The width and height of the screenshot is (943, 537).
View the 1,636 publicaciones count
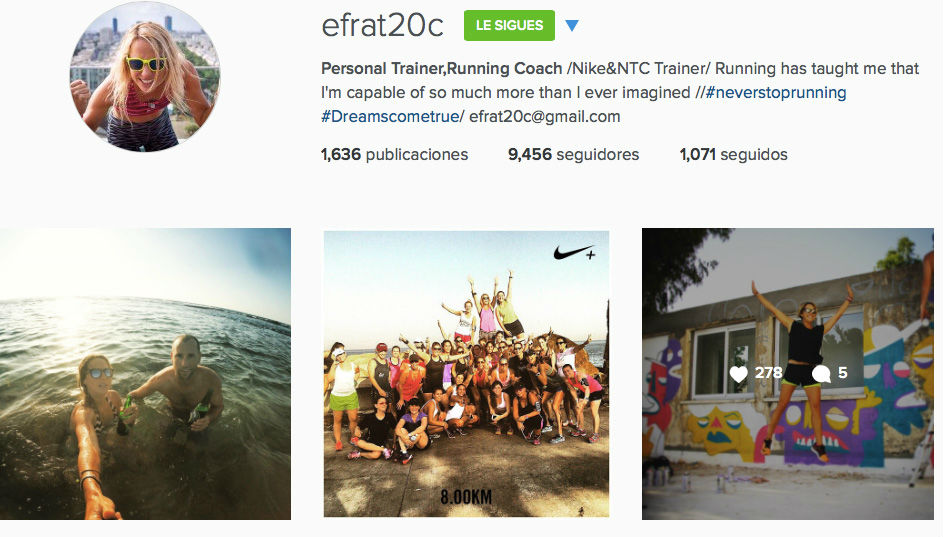pos(395,155)
